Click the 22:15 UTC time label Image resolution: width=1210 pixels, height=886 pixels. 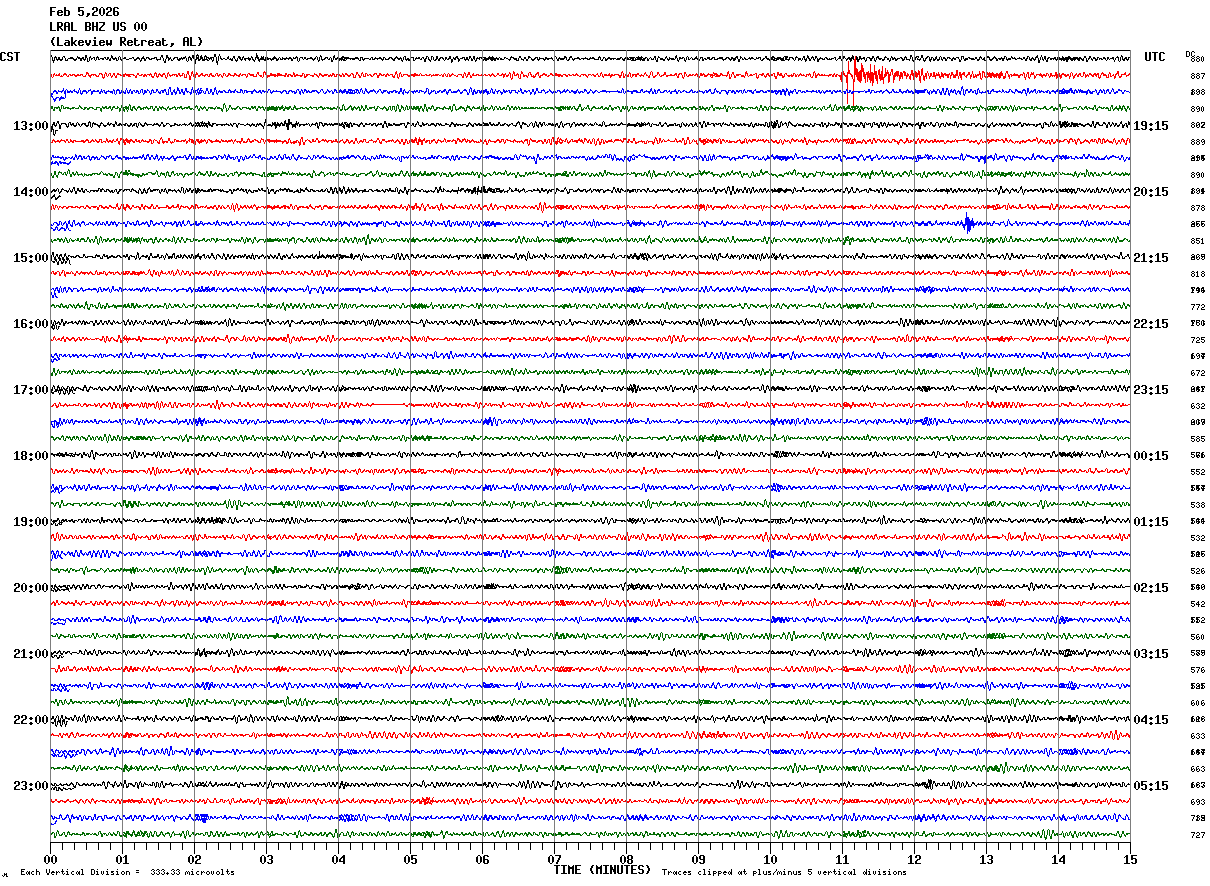tap(1151, 324)
